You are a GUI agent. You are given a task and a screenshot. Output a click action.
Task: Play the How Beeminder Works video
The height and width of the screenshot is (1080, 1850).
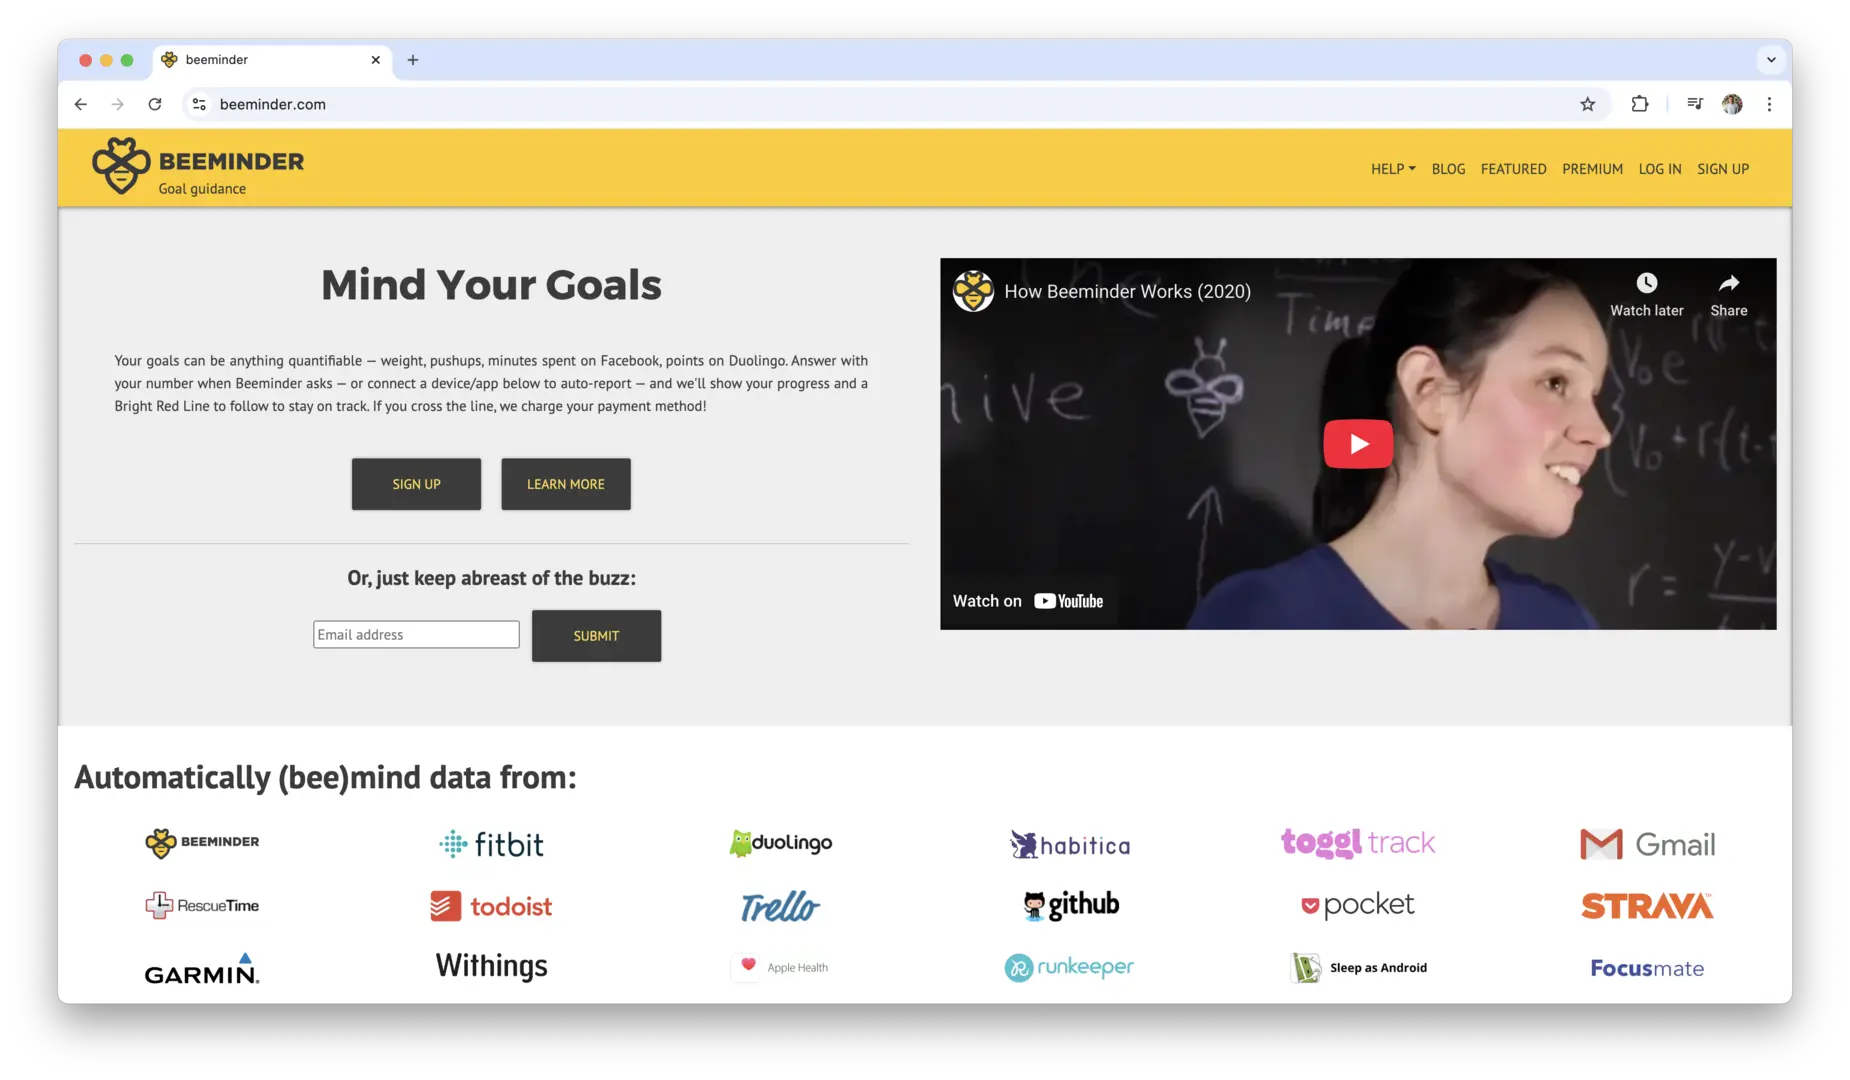(1357, 443)
